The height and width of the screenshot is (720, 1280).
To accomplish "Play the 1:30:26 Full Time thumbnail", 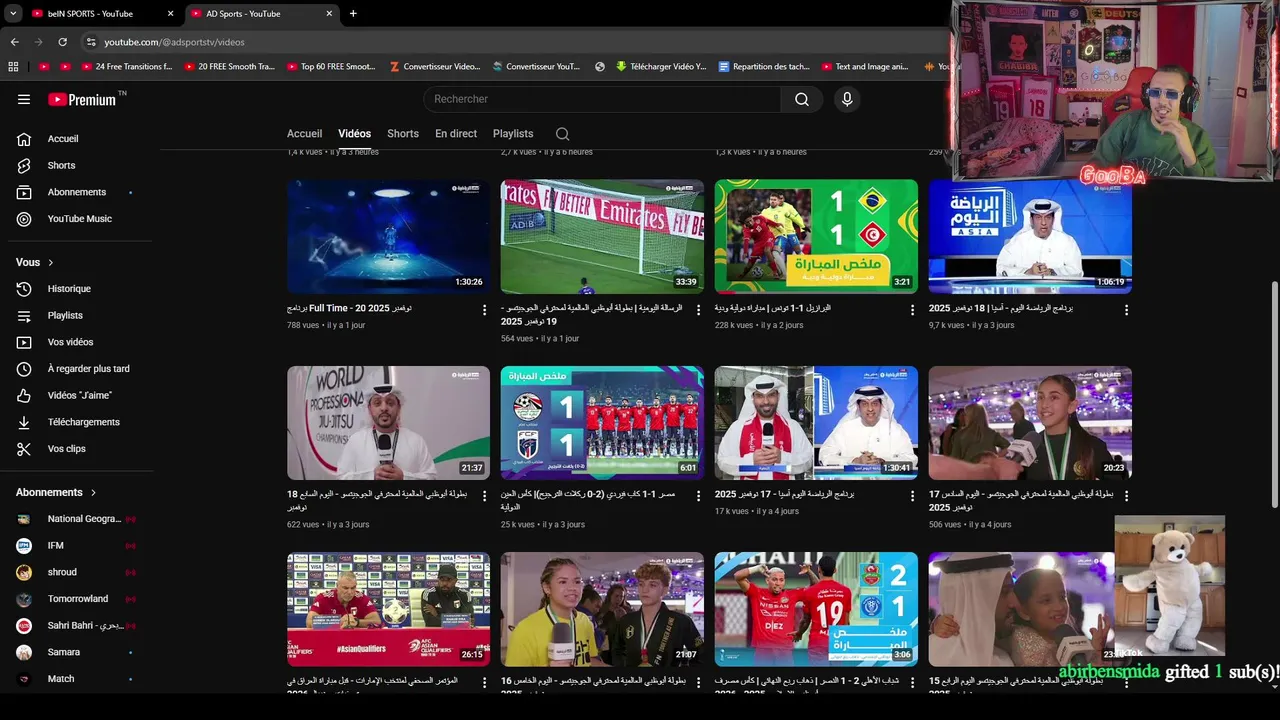I will 388,236.
